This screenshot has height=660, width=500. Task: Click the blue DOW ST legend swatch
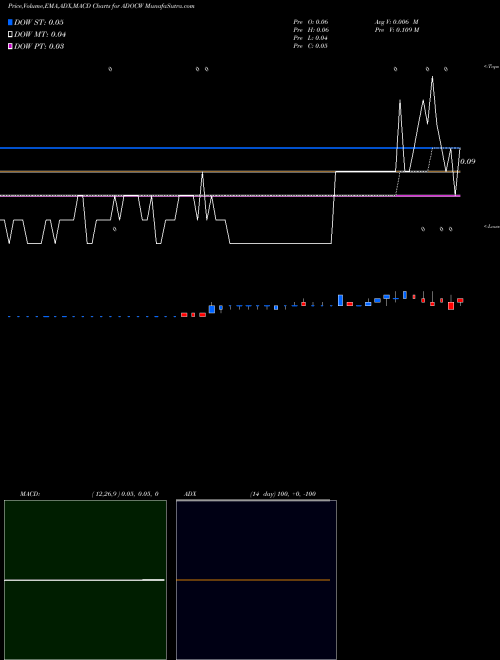[10, 22]
